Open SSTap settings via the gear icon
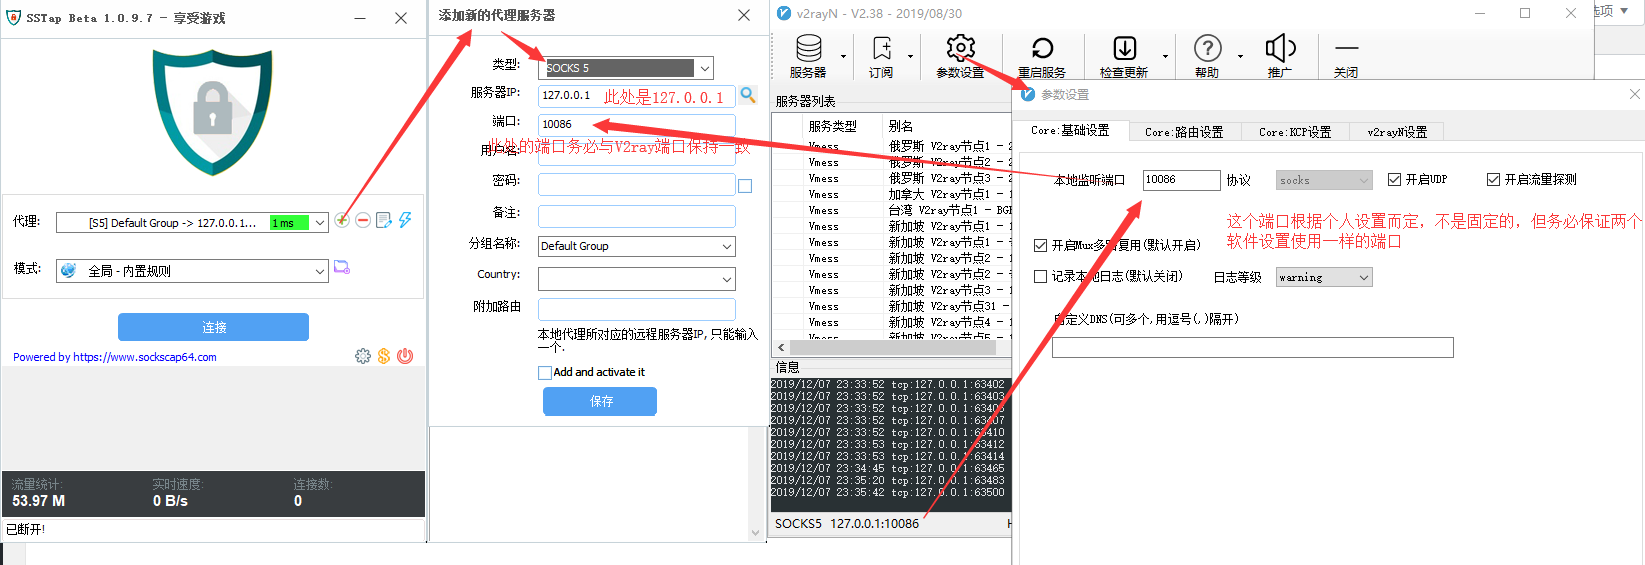The width and height of the screenshot is (1645, 565). pos(363,356)
